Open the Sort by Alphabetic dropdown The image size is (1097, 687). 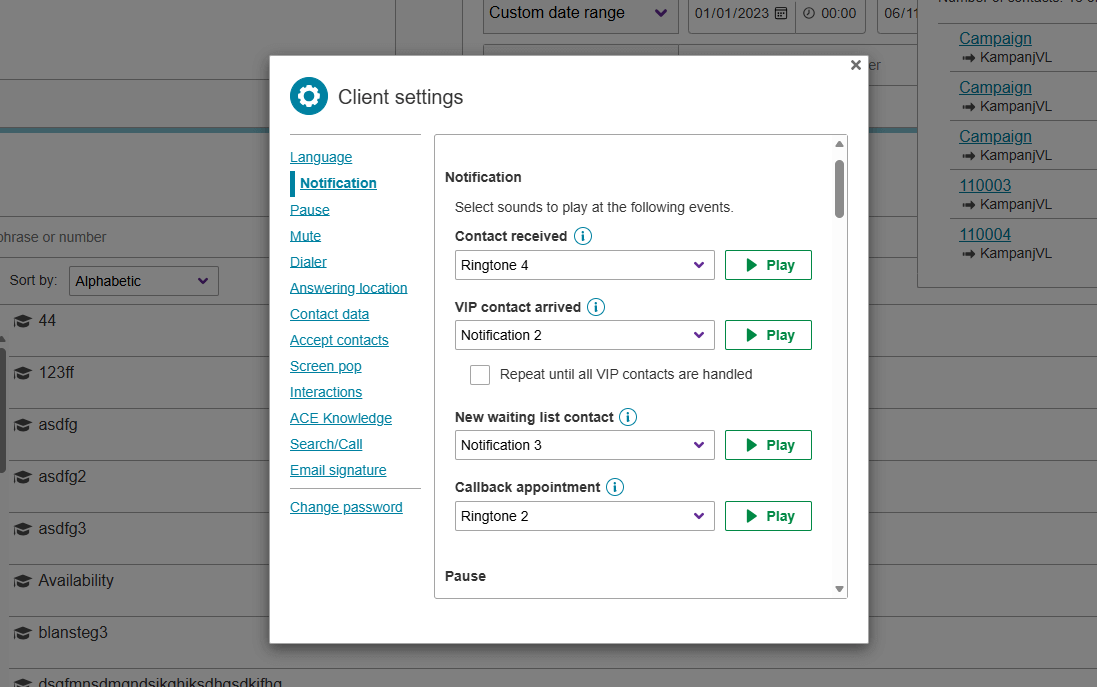point(143,281)
